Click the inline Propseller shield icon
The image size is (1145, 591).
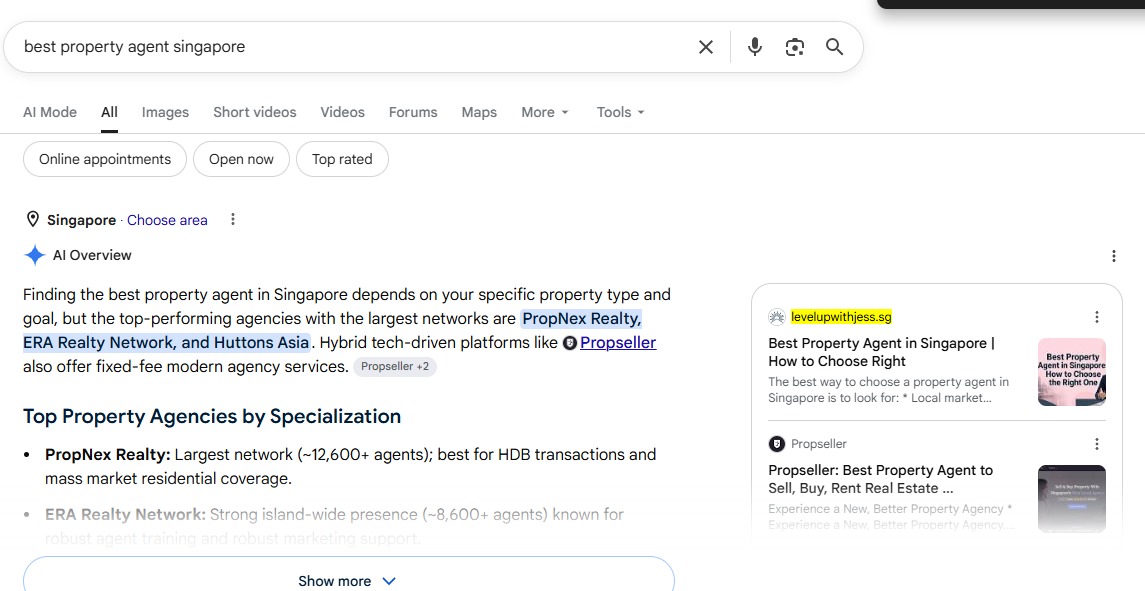click(x=570, y=343)
